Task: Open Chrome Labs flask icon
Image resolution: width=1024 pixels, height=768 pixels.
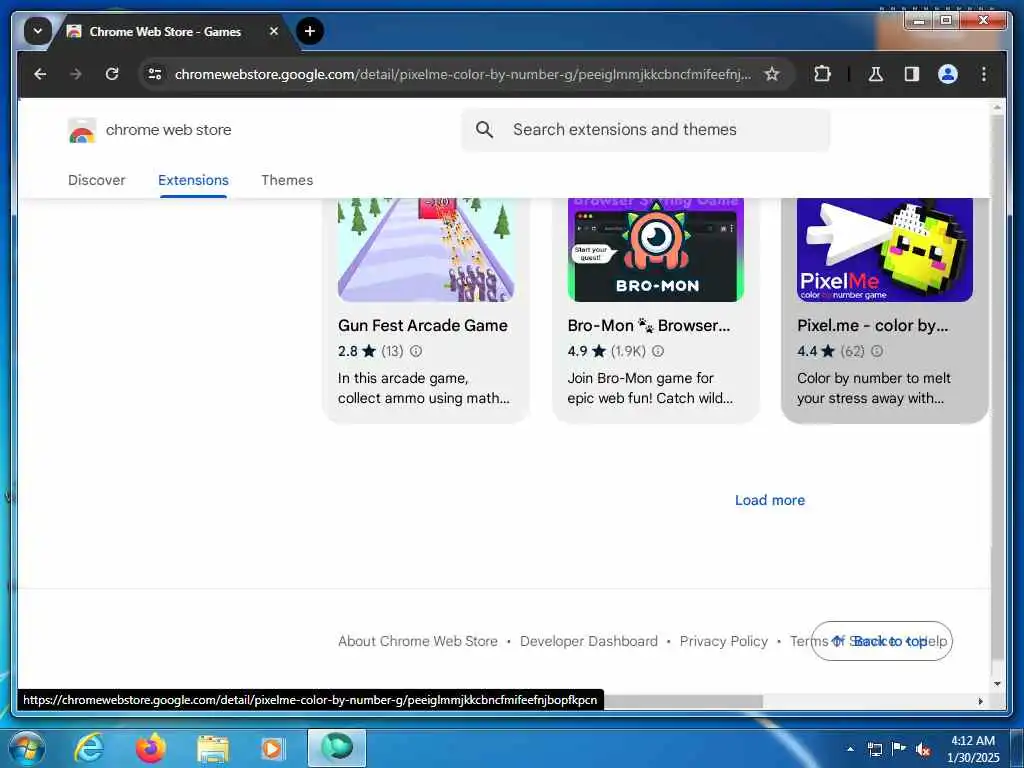Action: pos(876,74)
